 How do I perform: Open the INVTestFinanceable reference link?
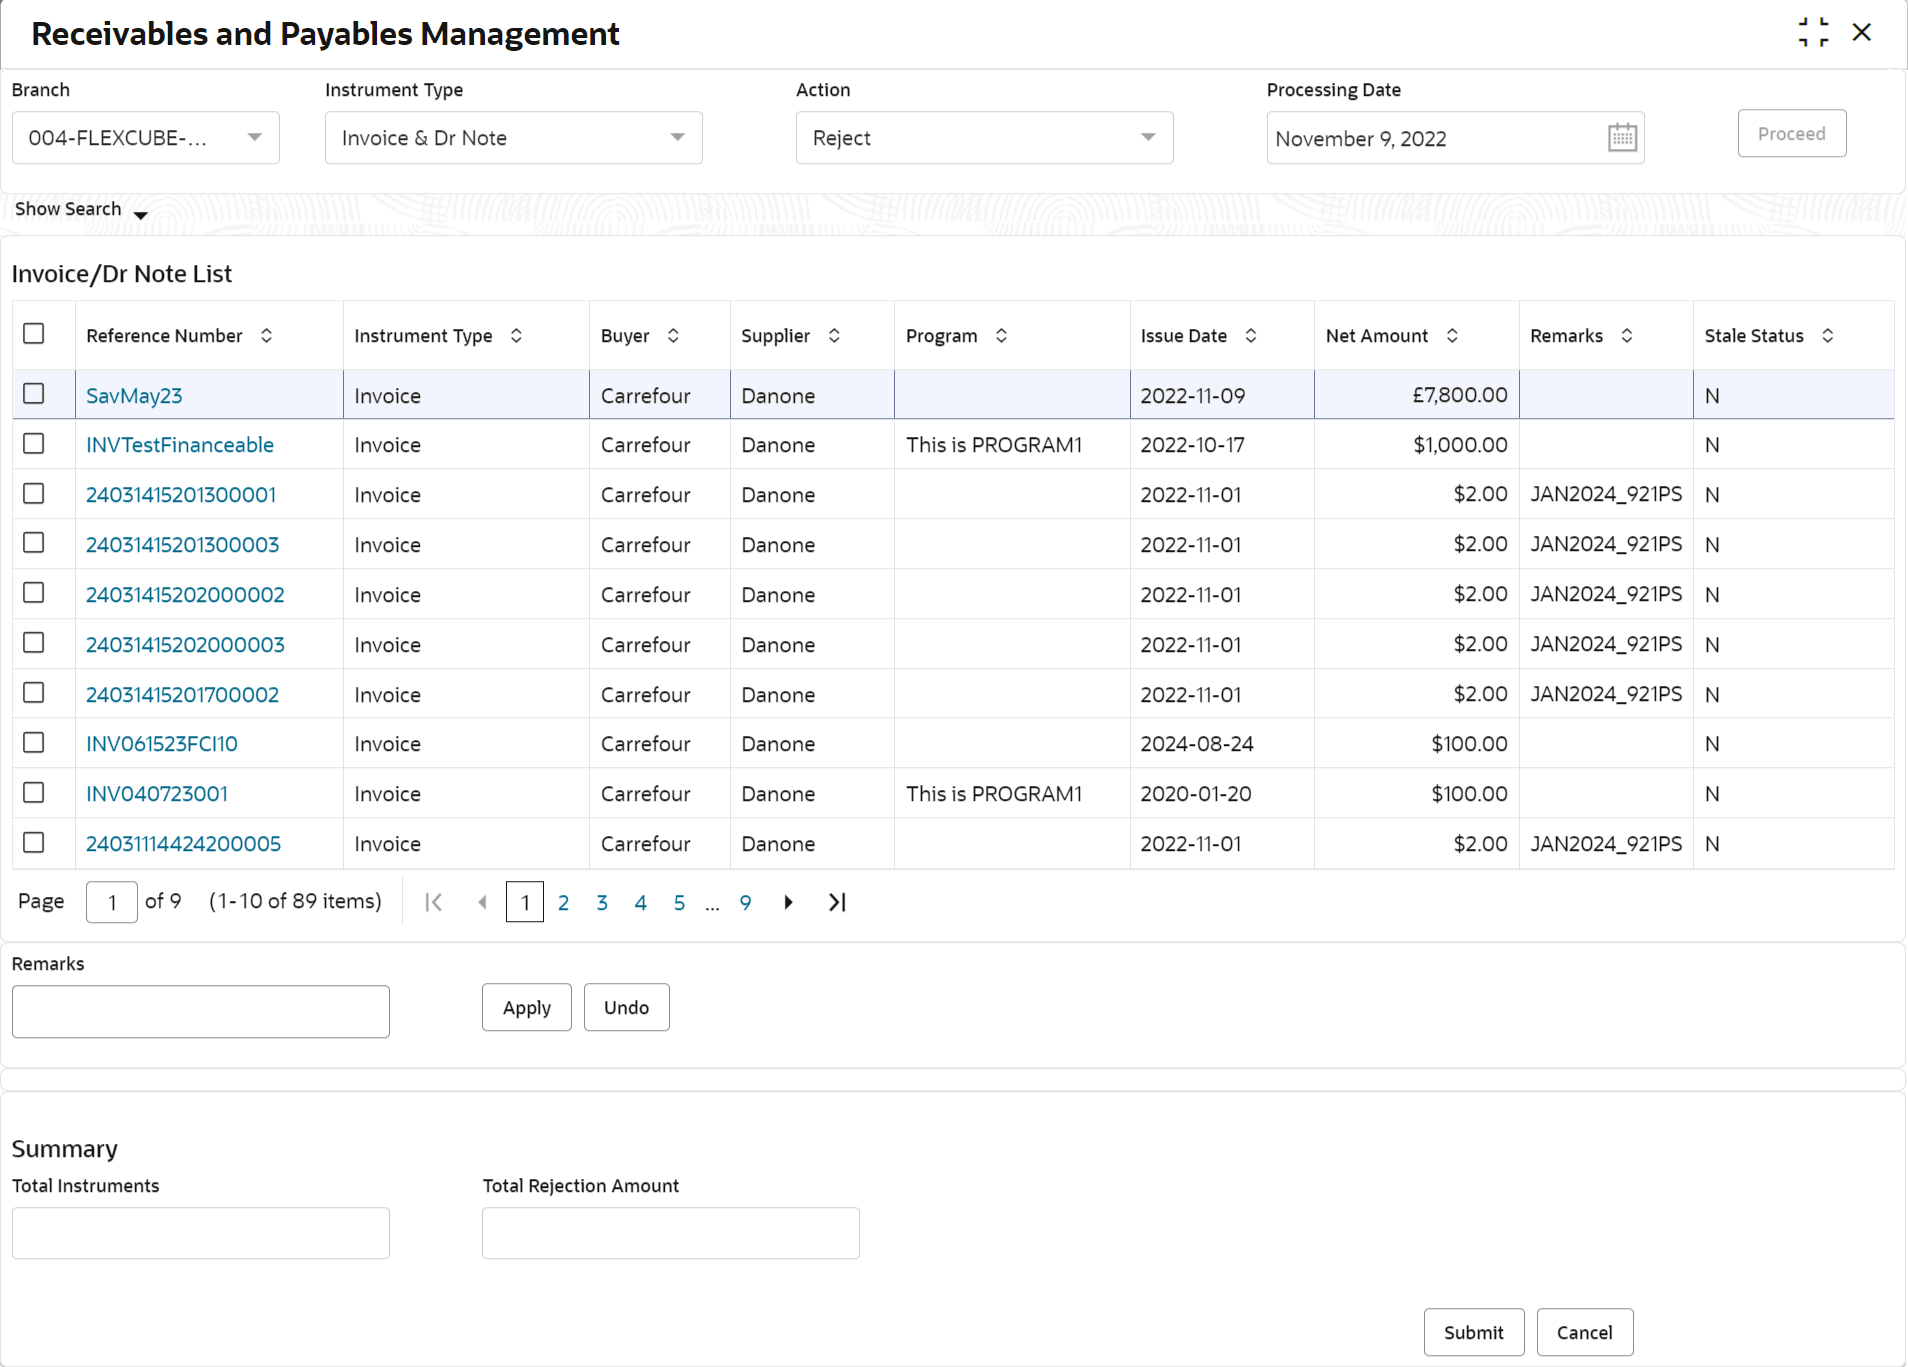(180, 445)
